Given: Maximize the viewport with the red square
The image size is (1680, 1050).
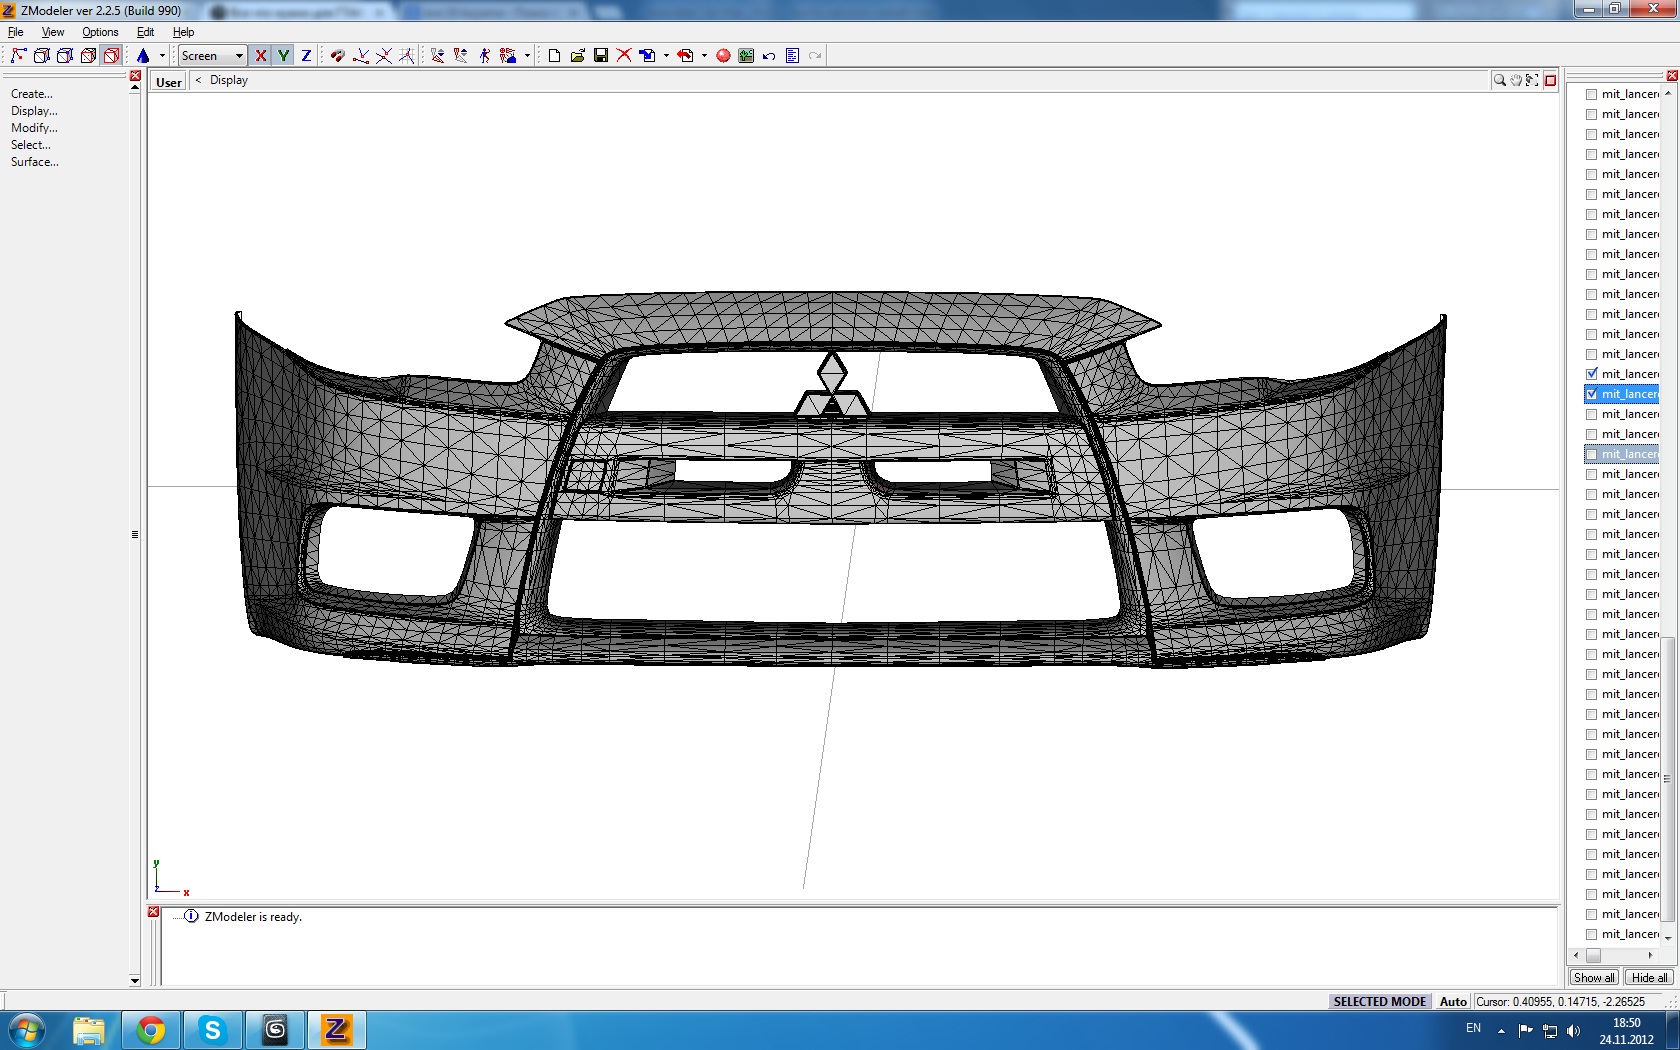Looking at the screenshot, I should (x=1550, y=80).
